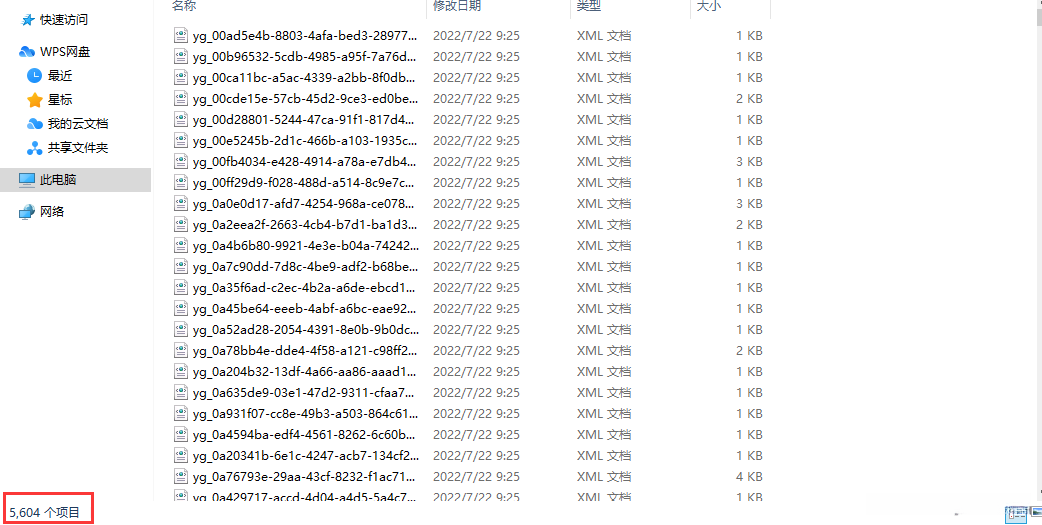This screenshot has height=525, width=1042.
Task: Open 最近 recent clock icon
Action: (35, 76)
